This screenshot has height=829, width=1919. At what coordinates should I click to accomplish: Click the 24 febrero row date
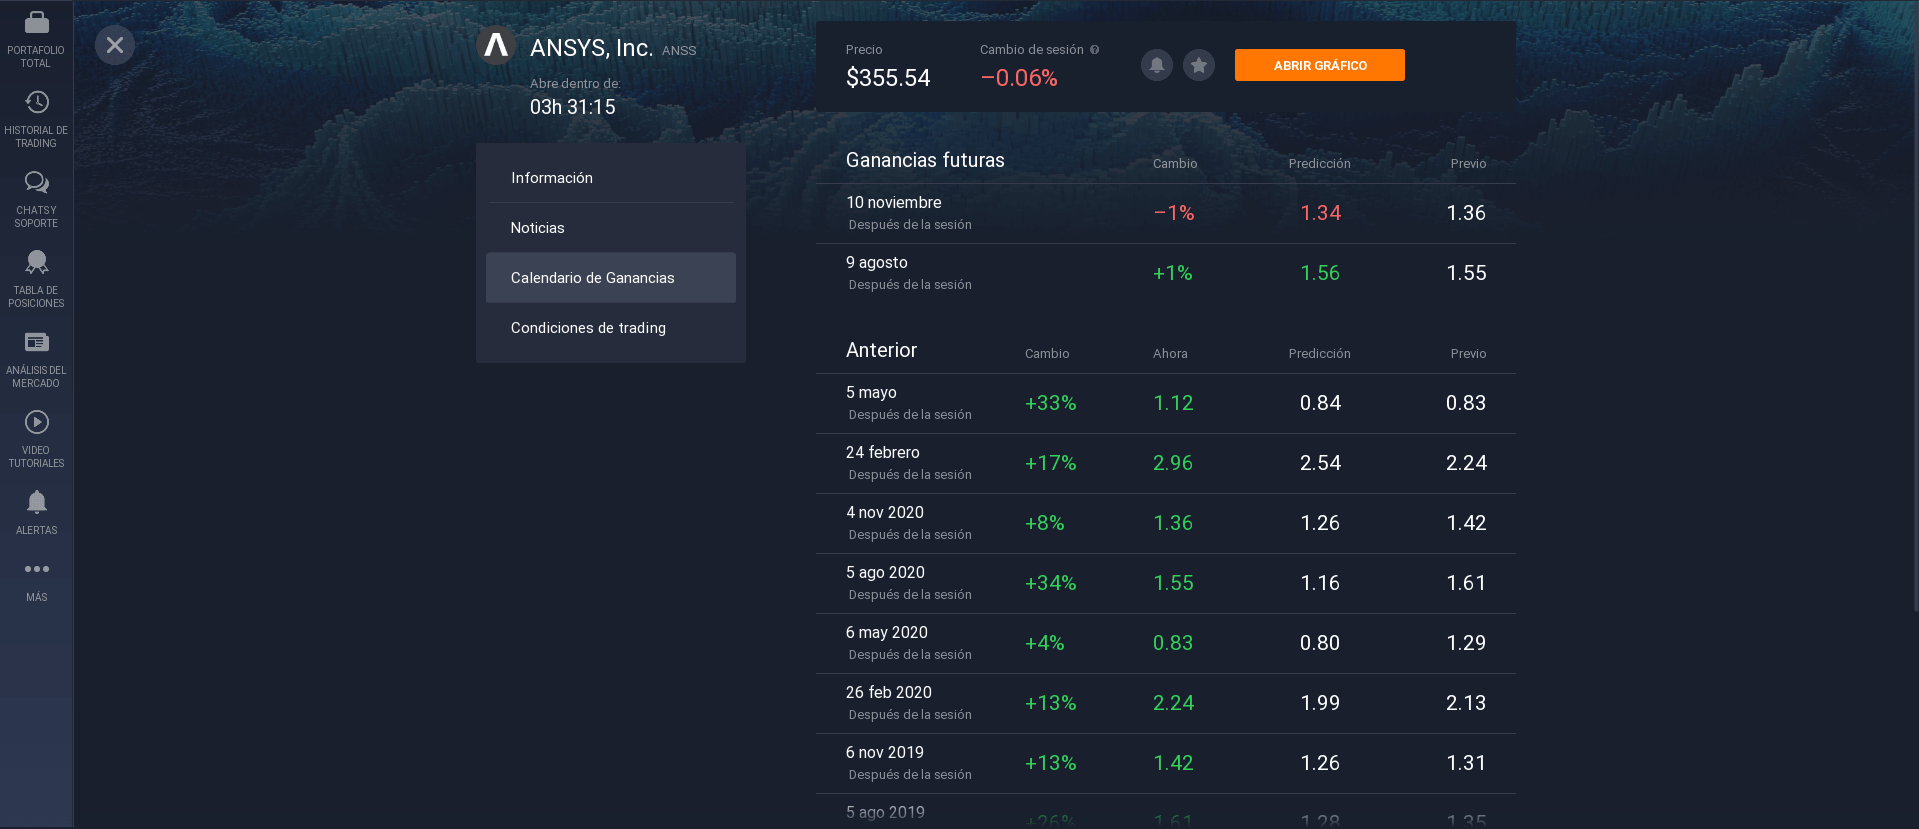pos(882,452)
